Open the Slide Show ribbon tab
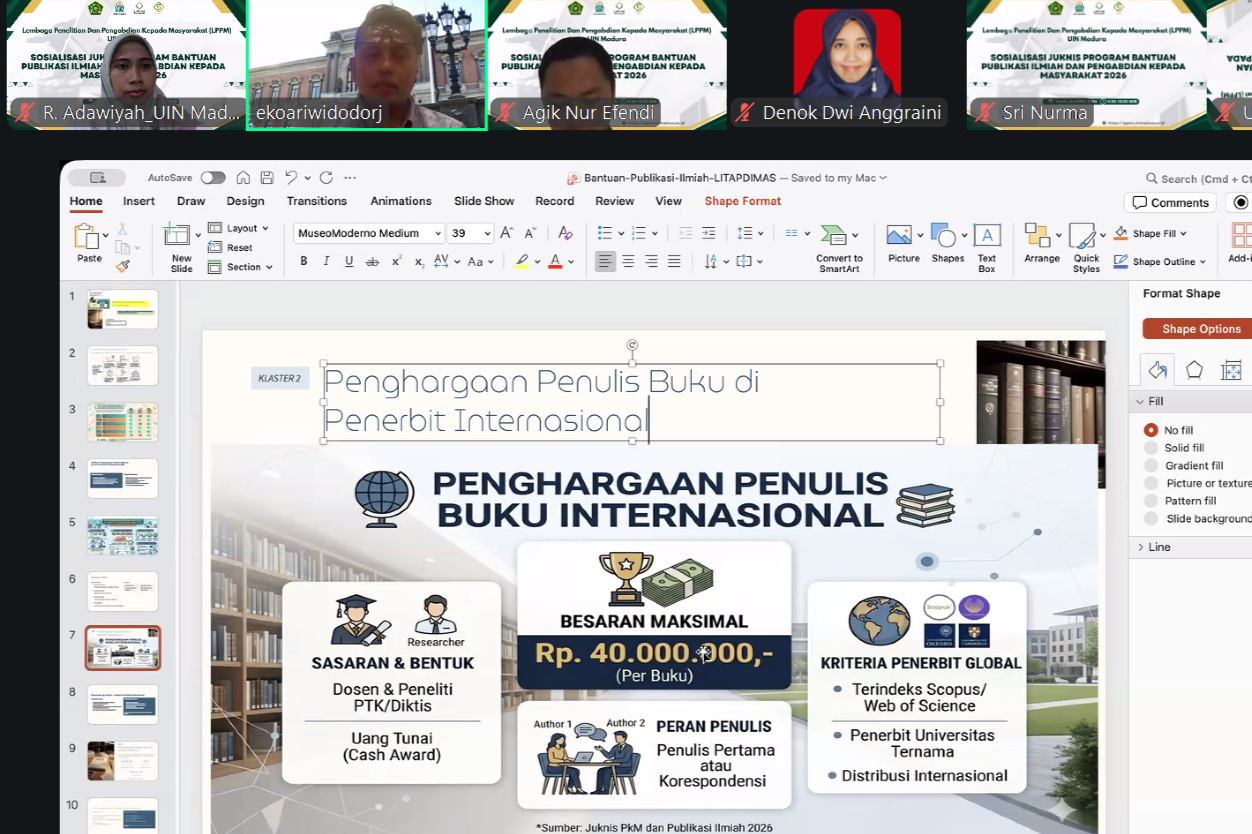 [x=484, y=201]
